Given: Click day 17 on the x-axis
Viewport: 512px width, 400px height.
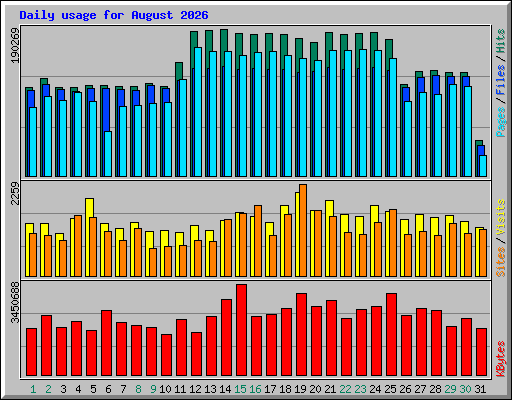Looking at the screenshot, I should 270,389.
